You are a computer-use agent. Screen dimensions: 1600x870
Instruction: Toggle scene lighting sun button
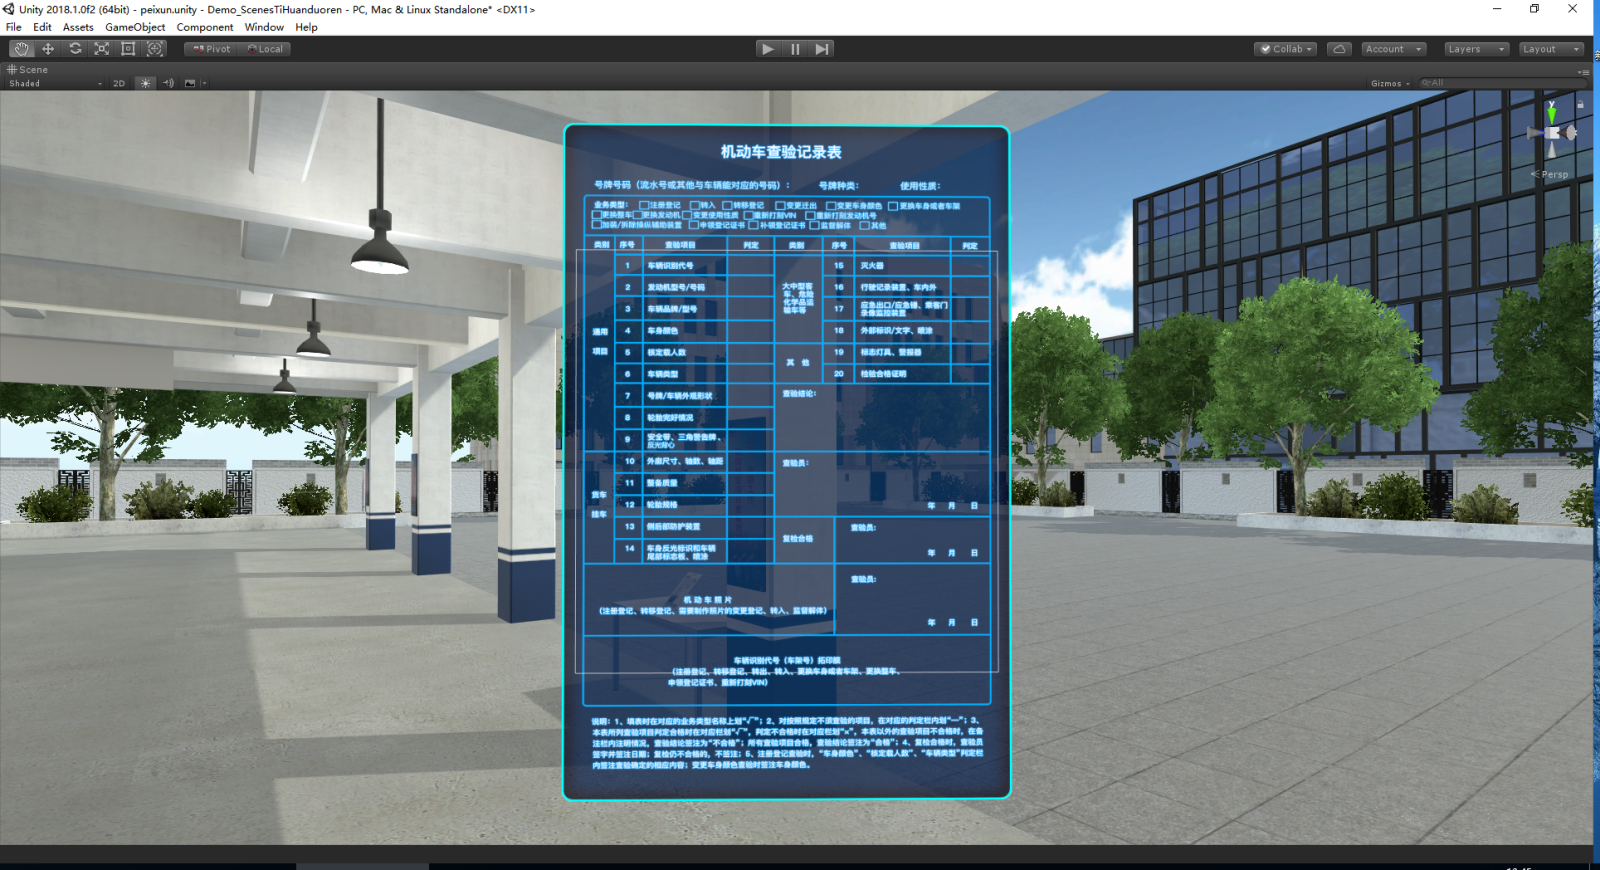coord(146,84)
